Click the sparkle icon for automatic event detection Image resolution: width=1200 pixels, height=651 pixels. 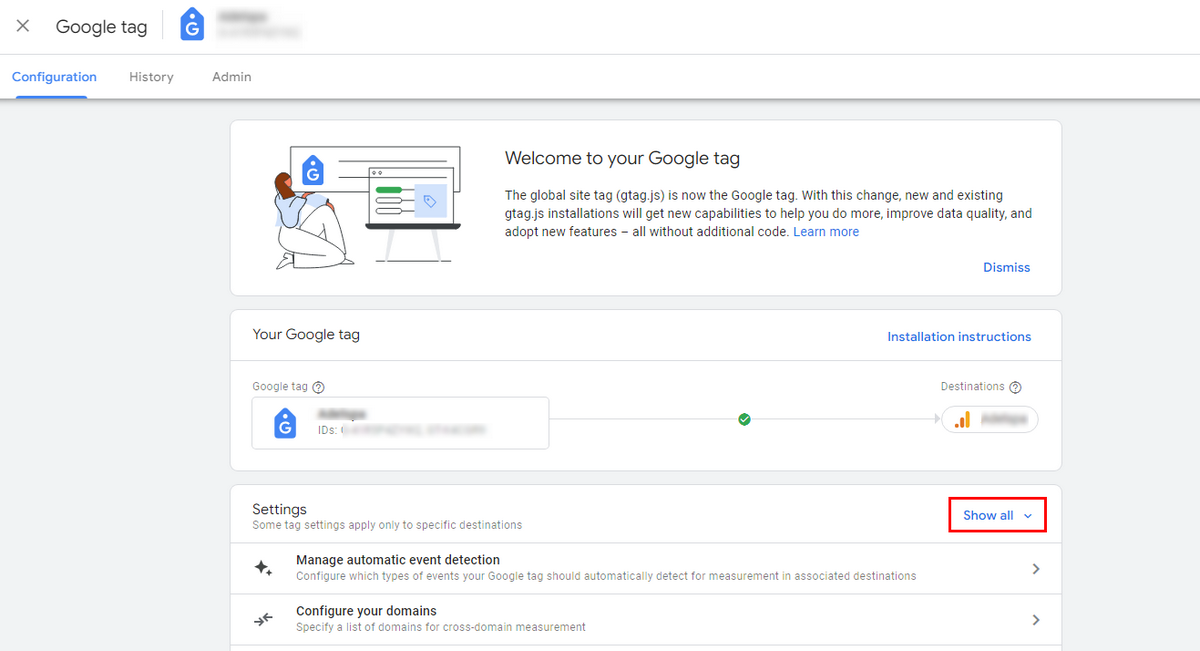[x=263, y=568]
